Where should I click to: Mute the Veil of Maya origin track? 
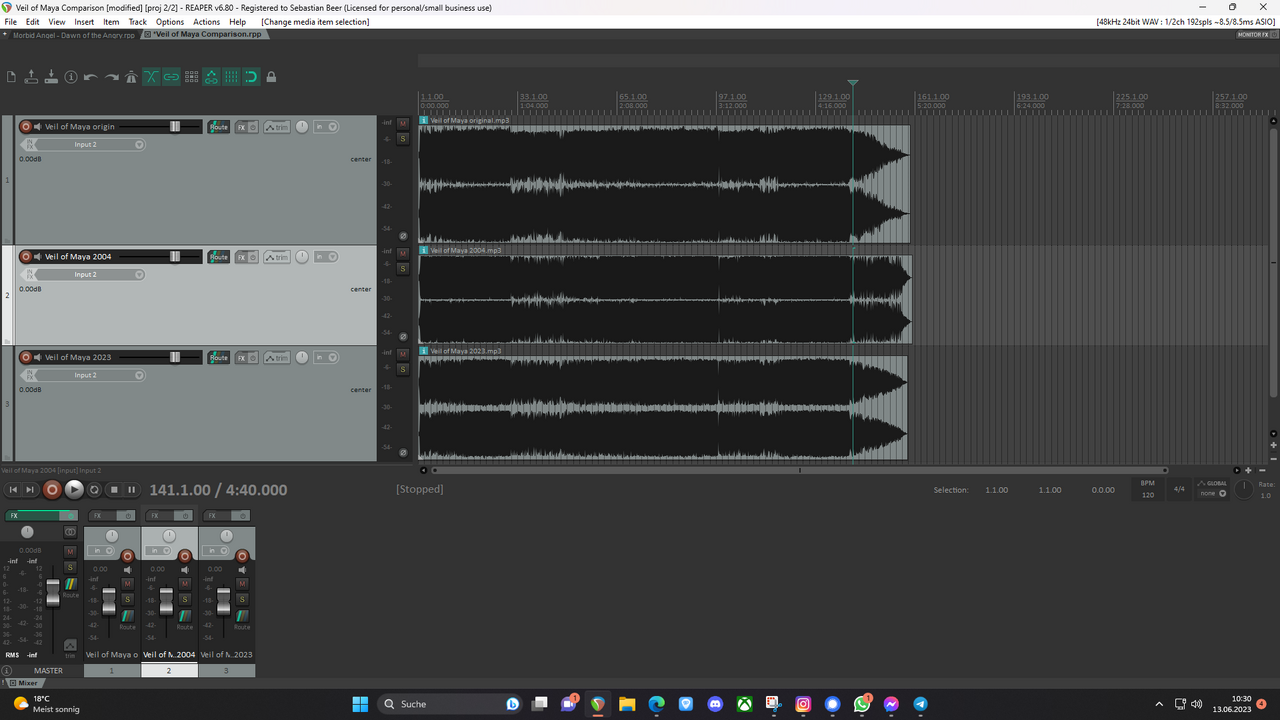(403, 123)
